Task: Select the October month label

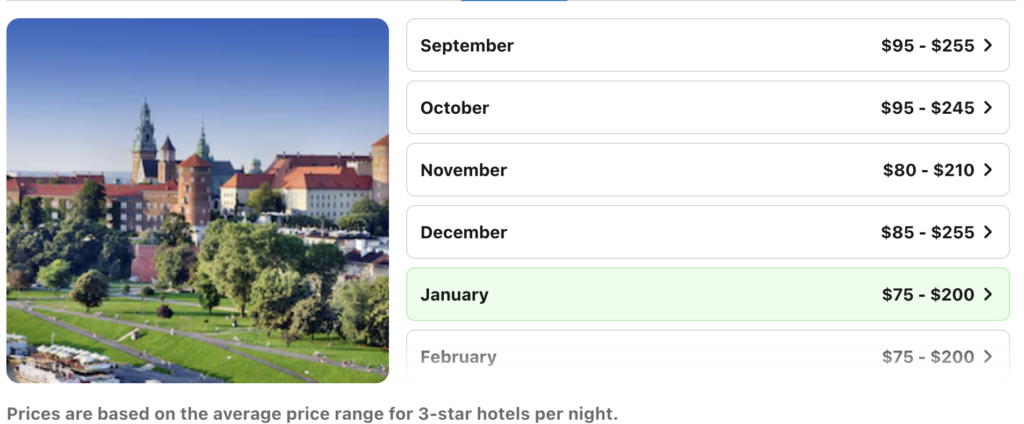Action: (455, 108)
